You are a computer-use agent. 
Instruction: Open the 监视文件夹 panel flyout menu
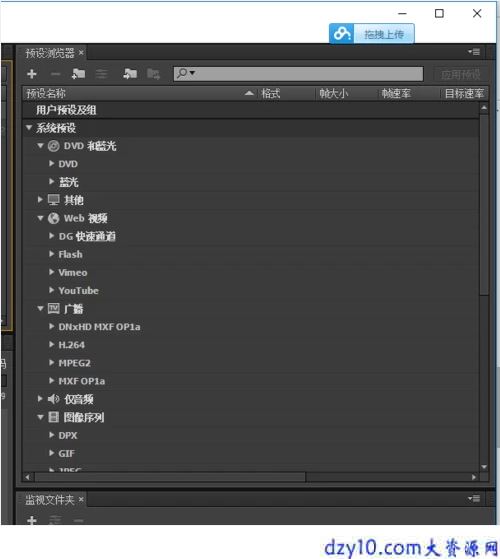pyautogui.click(x=474, y=498)
